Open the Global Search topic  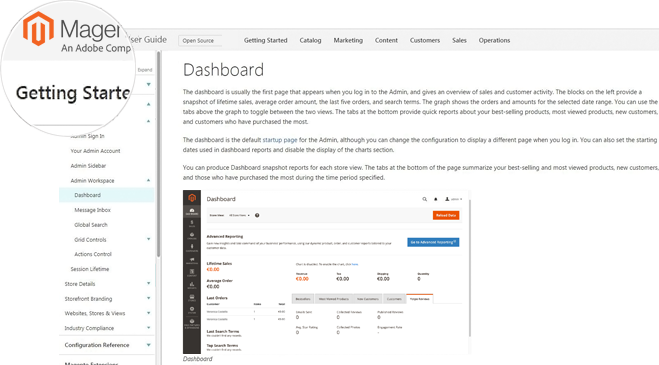tap(91, 225)
